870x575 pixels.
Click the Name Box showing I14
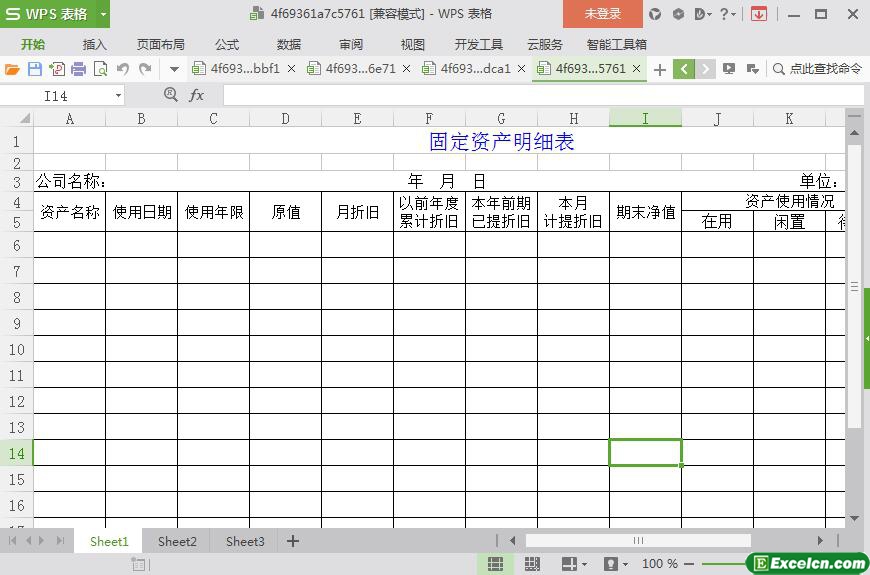tap(57, 96)
